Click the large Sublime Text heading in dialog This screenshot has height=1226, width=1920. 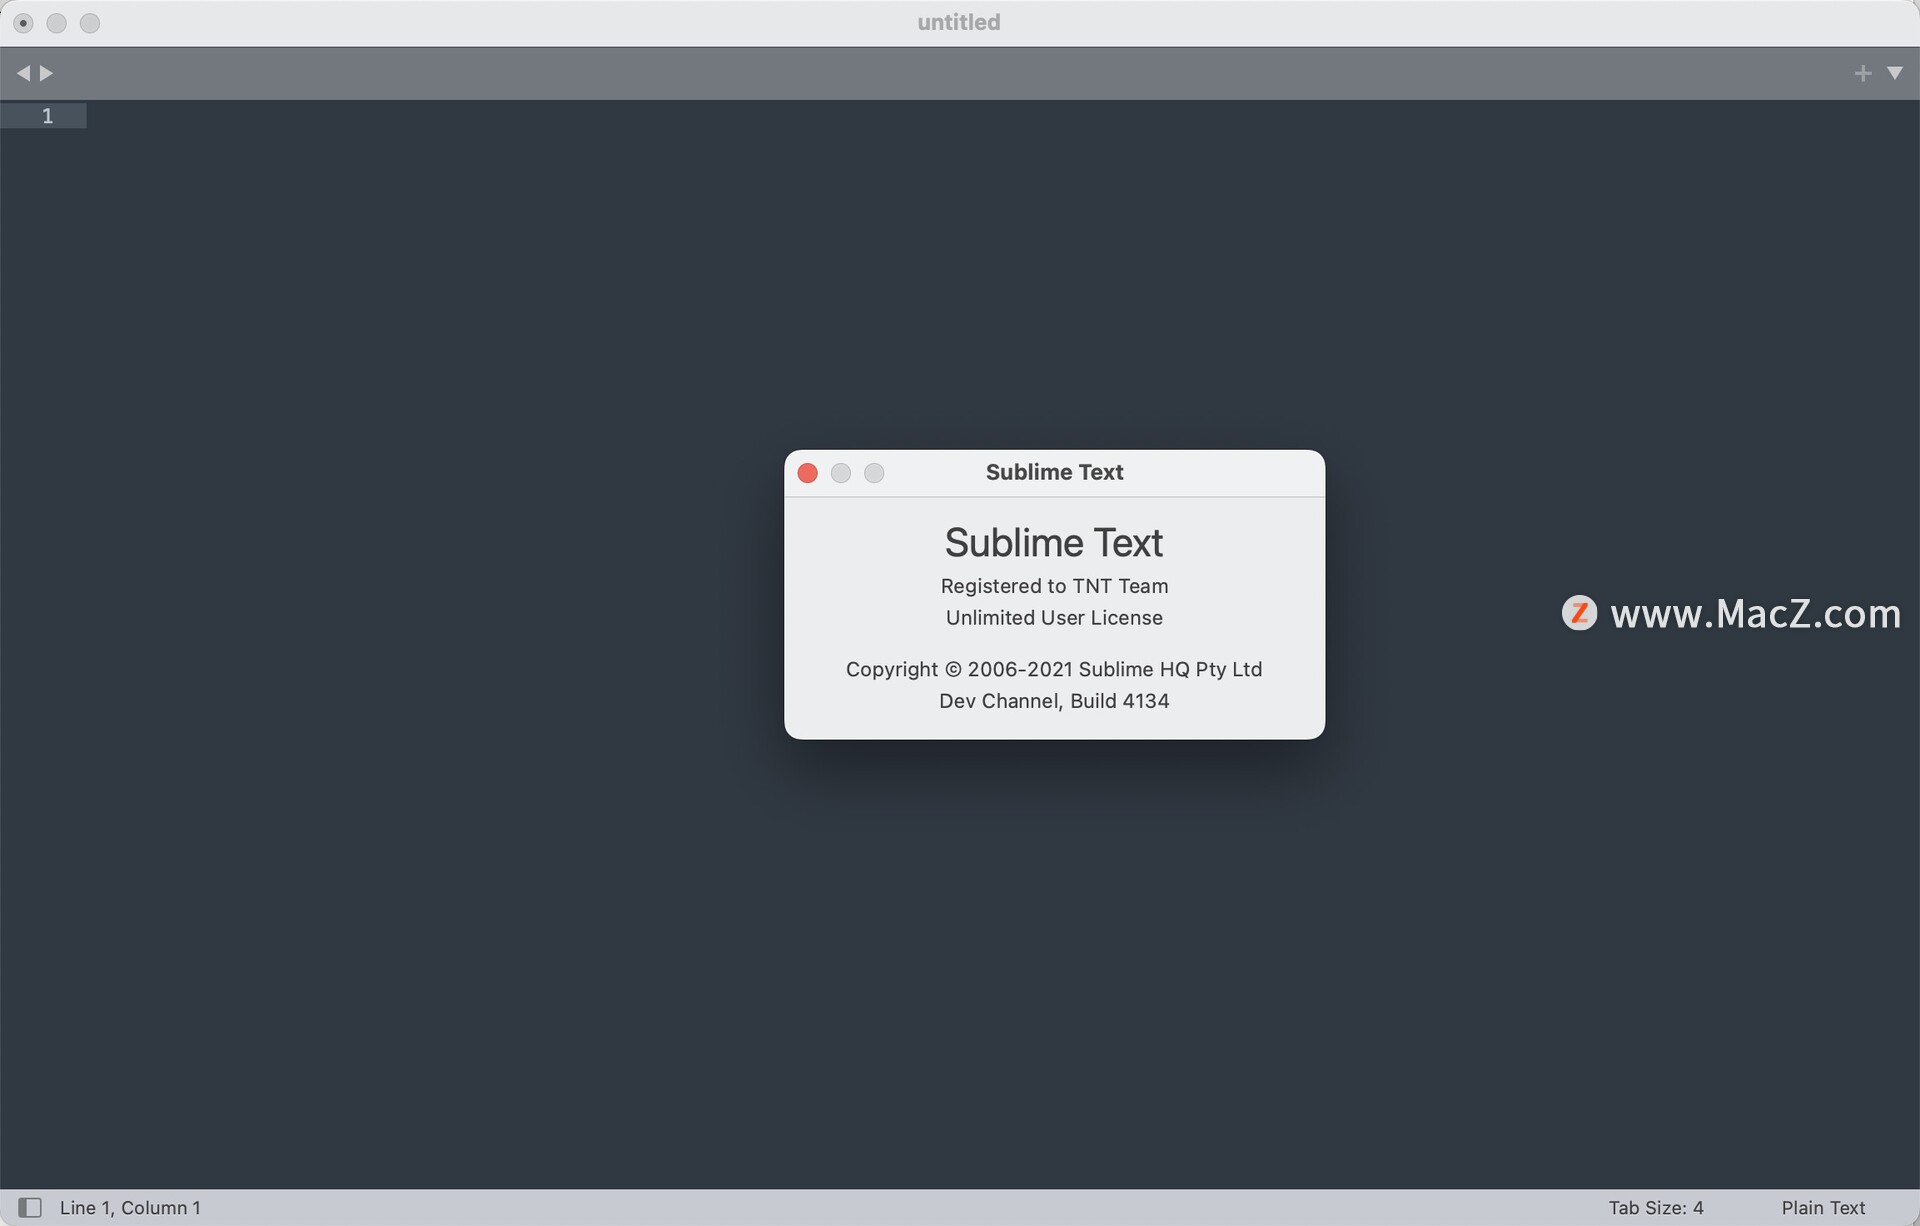pos(1054,542)
